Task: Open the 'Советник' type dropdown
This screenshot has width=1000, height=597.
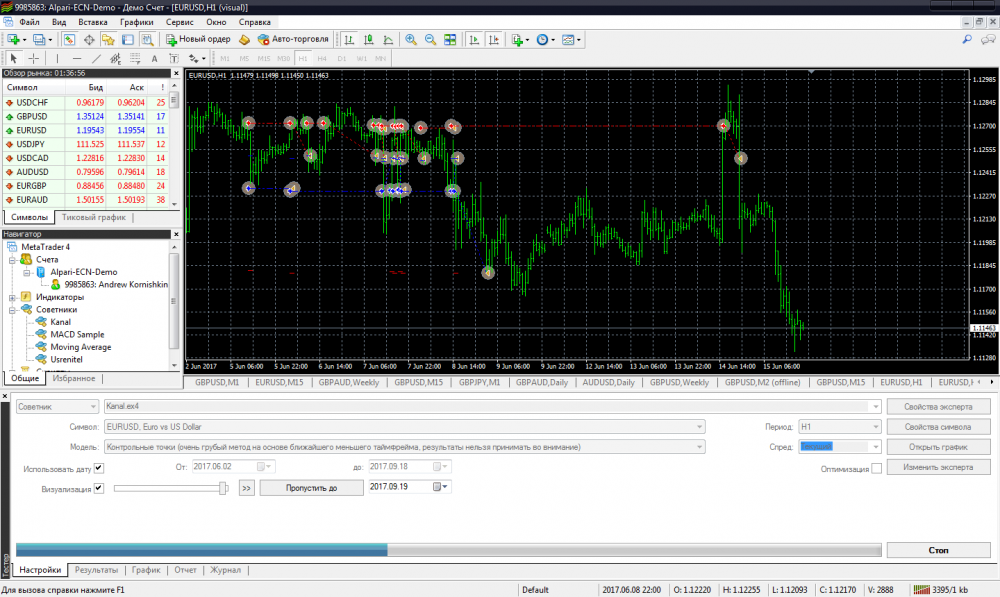Action: click(57, 406)
